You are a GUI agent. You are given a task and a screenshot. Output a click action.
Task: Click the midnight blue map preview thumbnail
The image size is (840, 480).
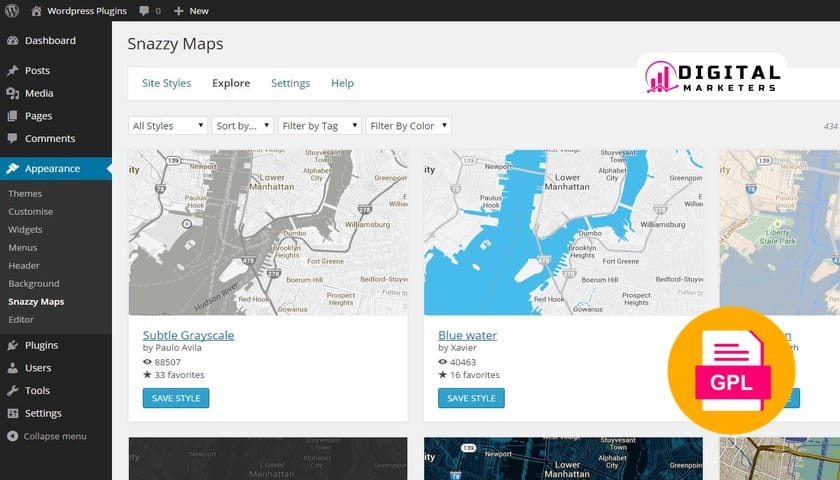coord(564,459)
